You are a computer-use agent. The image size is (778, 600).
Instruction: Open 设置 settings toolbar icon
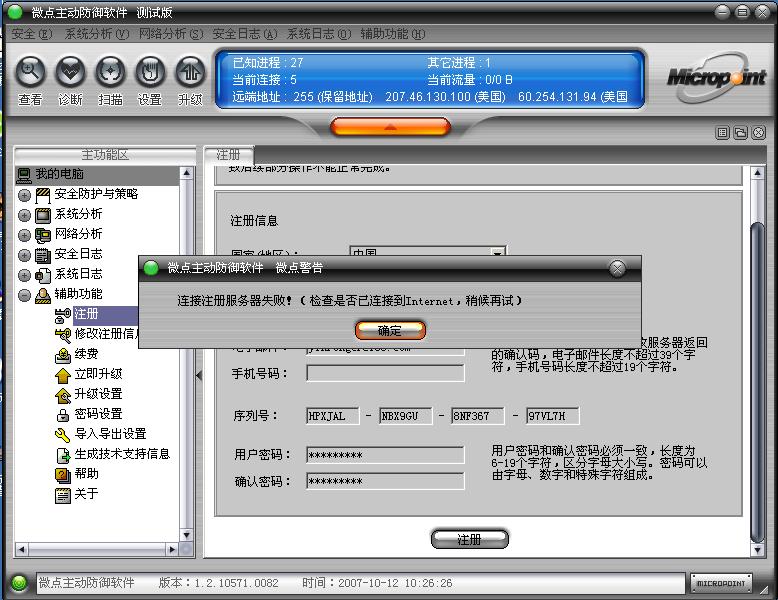(x=150, y=72)
